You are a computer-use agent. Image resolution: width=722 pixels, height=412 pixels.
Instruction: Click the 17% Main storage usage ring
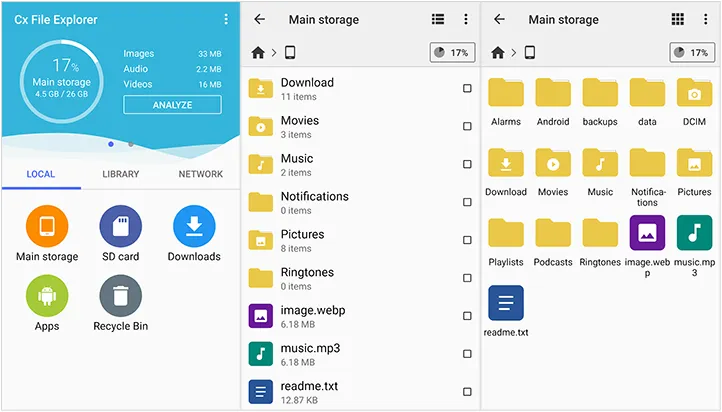coord(61,81)
